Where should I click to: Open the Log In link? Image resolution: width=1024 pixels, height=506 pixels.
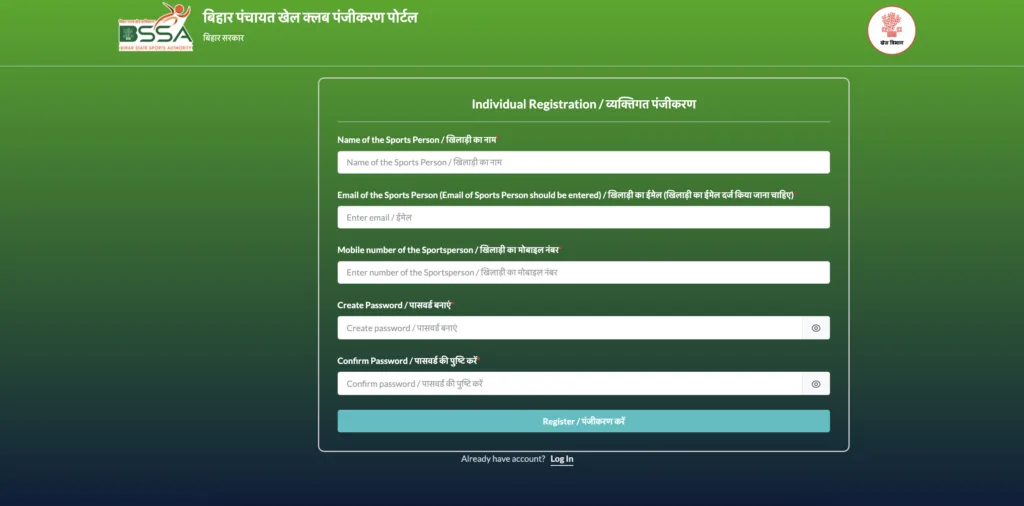pos(562,459)
